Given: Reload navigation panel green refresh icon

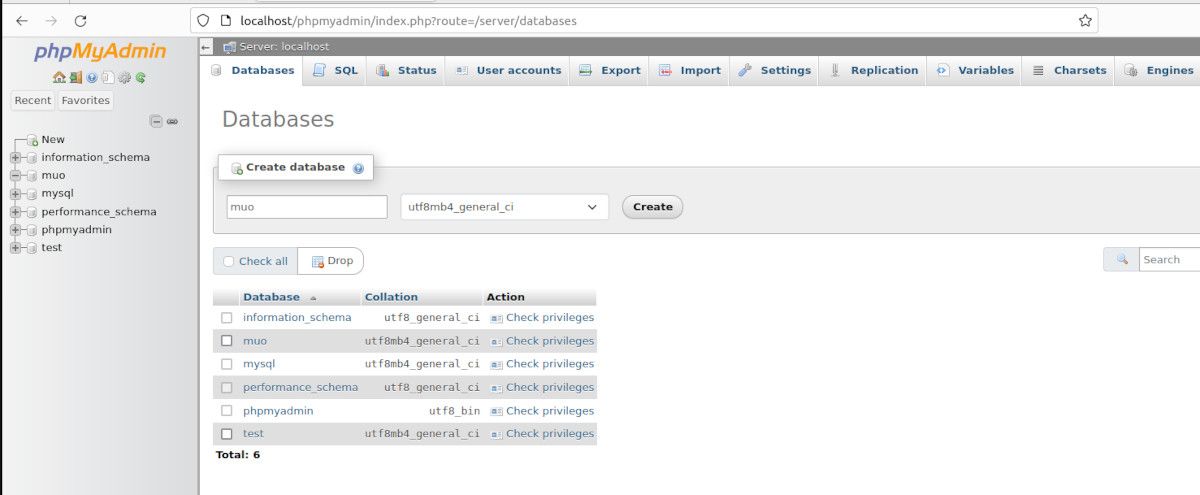Looking at the screenshot, I should click(x=140, y=77).
